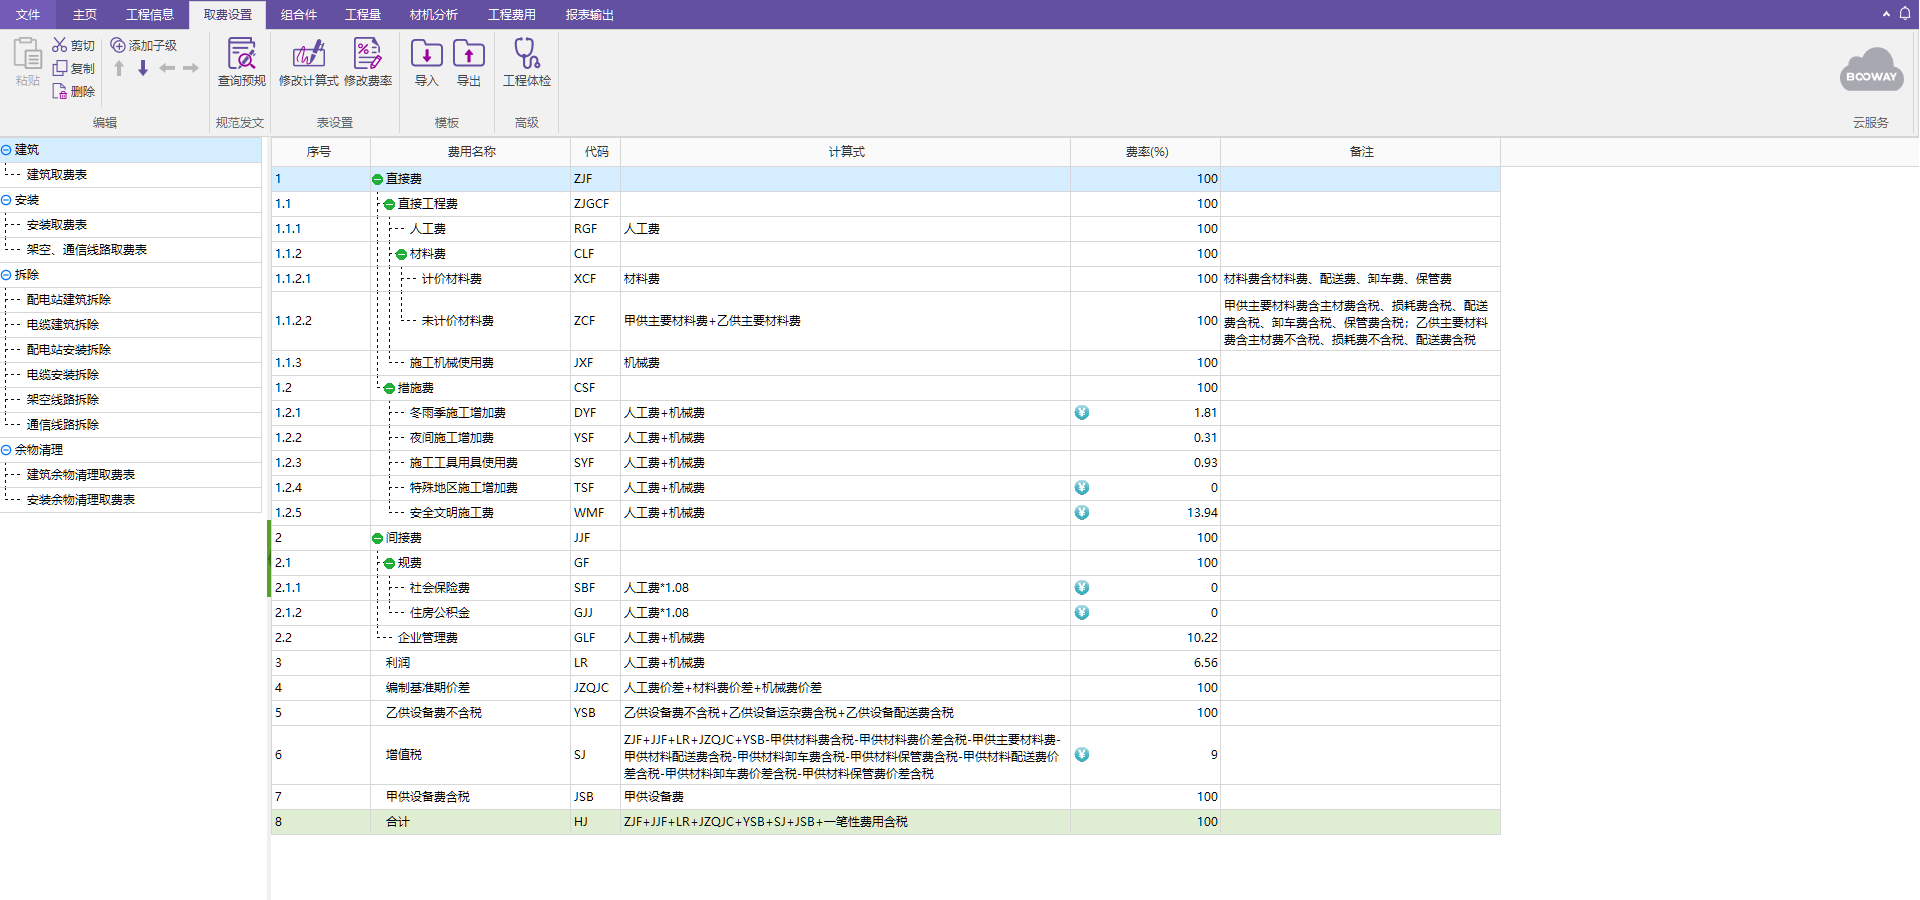
Task: Click the 添加子级 button
Action: 144,45
